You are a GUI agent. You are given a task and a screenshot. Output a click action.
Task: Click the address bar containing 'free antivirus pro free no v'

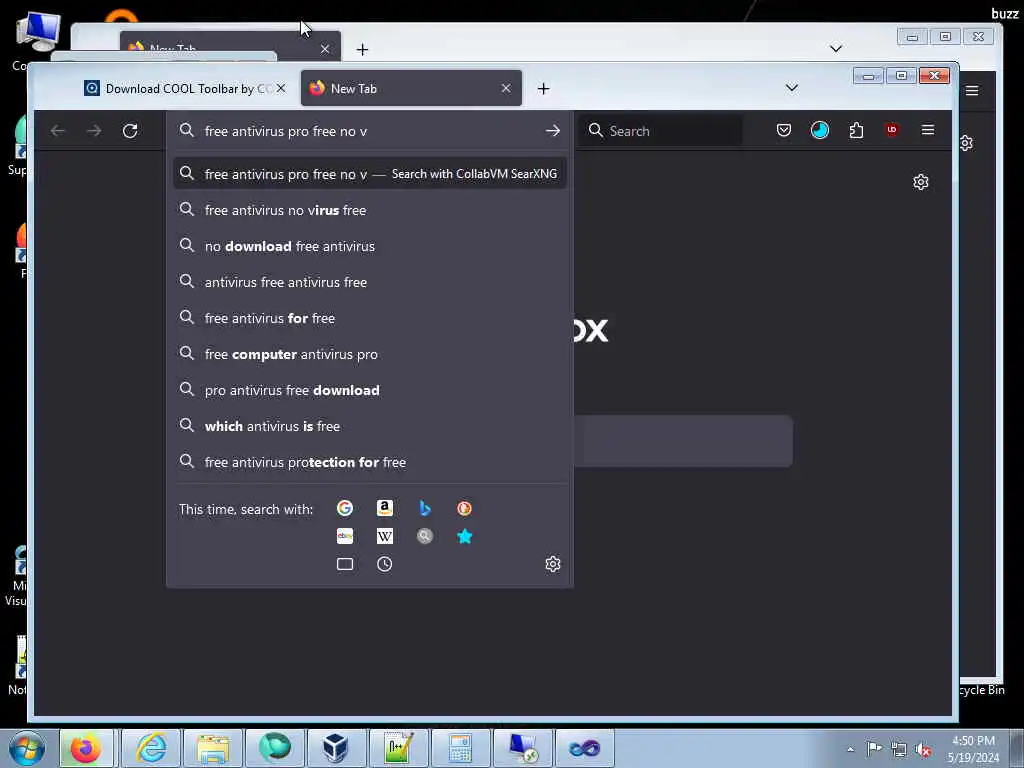(x=369, y=131)
